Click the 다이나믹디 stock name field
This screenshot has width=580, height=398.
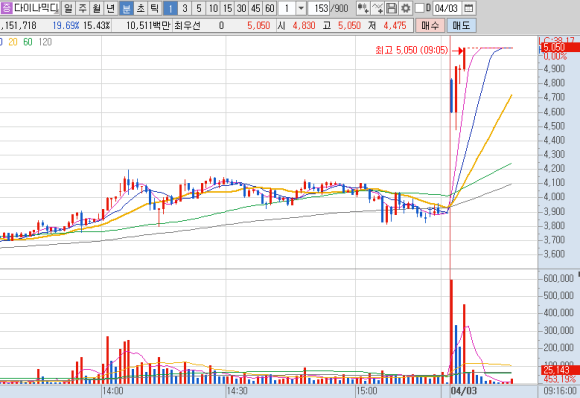36,8
